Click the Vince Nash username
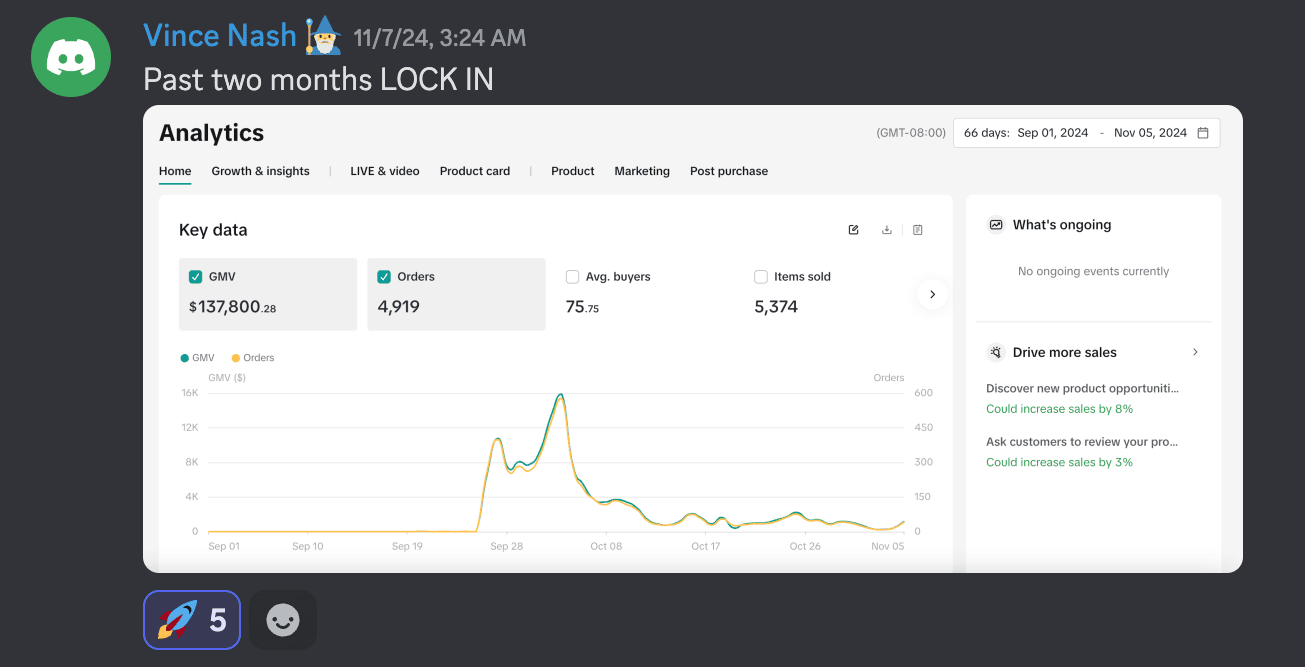 (x=220, y=36)
